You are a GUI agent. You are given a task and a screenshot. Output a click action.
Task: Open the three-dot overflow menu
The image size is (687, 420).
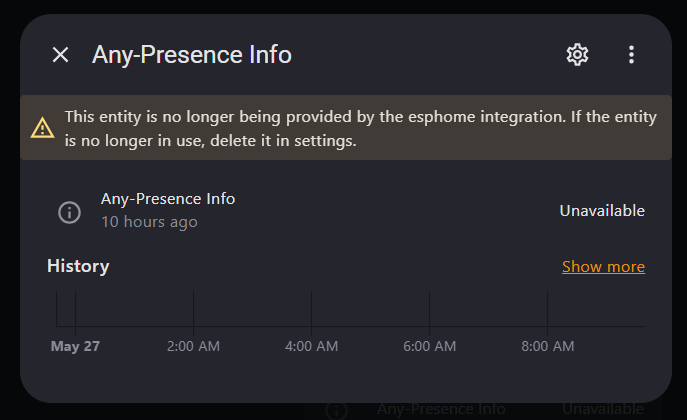[x=631, y=55]
